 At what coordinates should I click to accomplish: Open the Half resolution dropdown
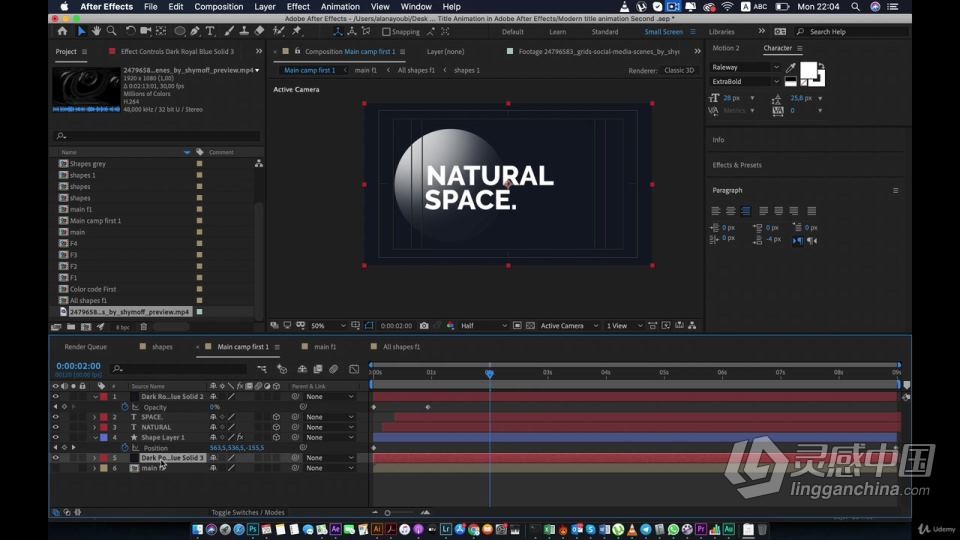[484, 326]
